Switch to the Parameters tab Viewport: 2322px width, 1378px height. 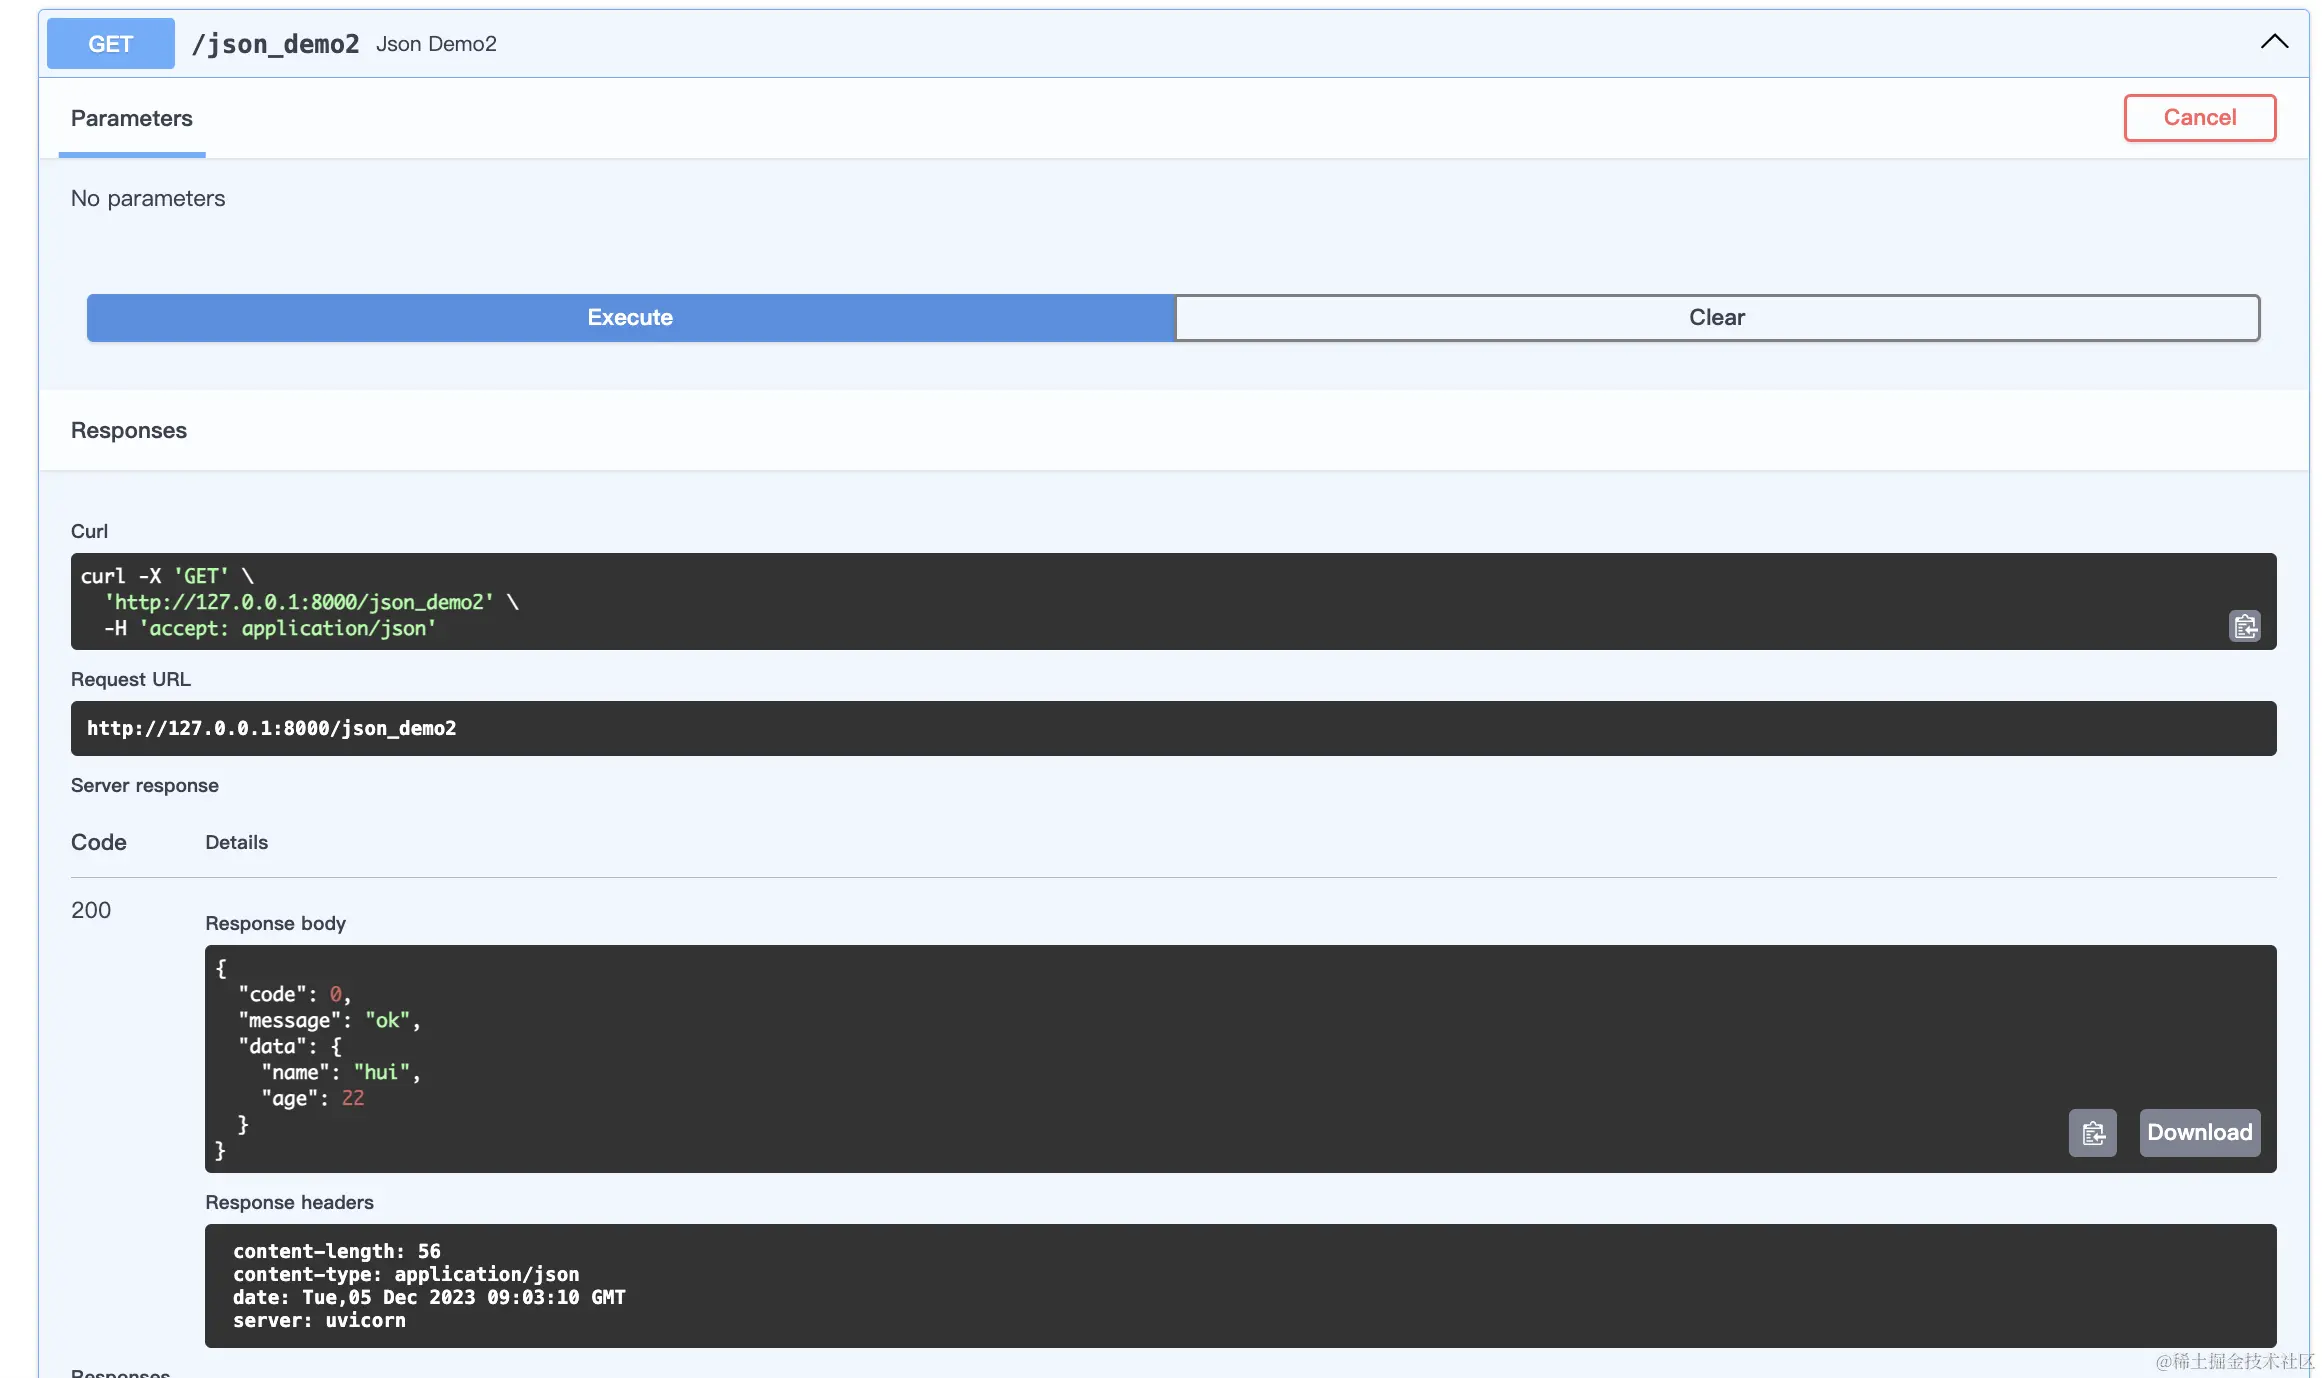coord(132,118)
